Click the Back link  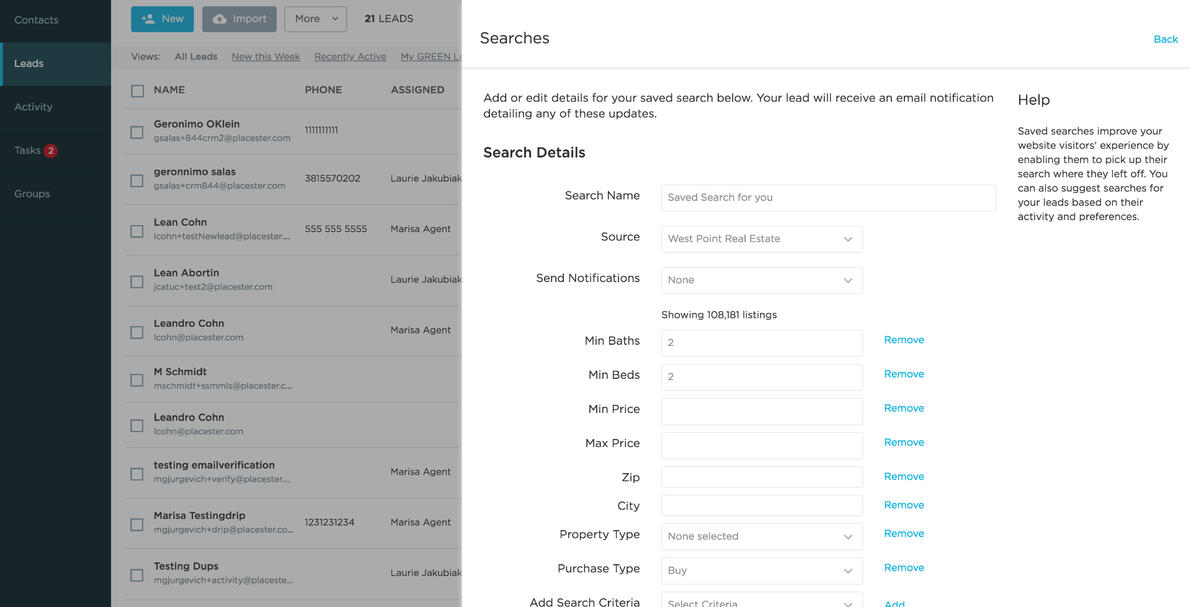1165,38
